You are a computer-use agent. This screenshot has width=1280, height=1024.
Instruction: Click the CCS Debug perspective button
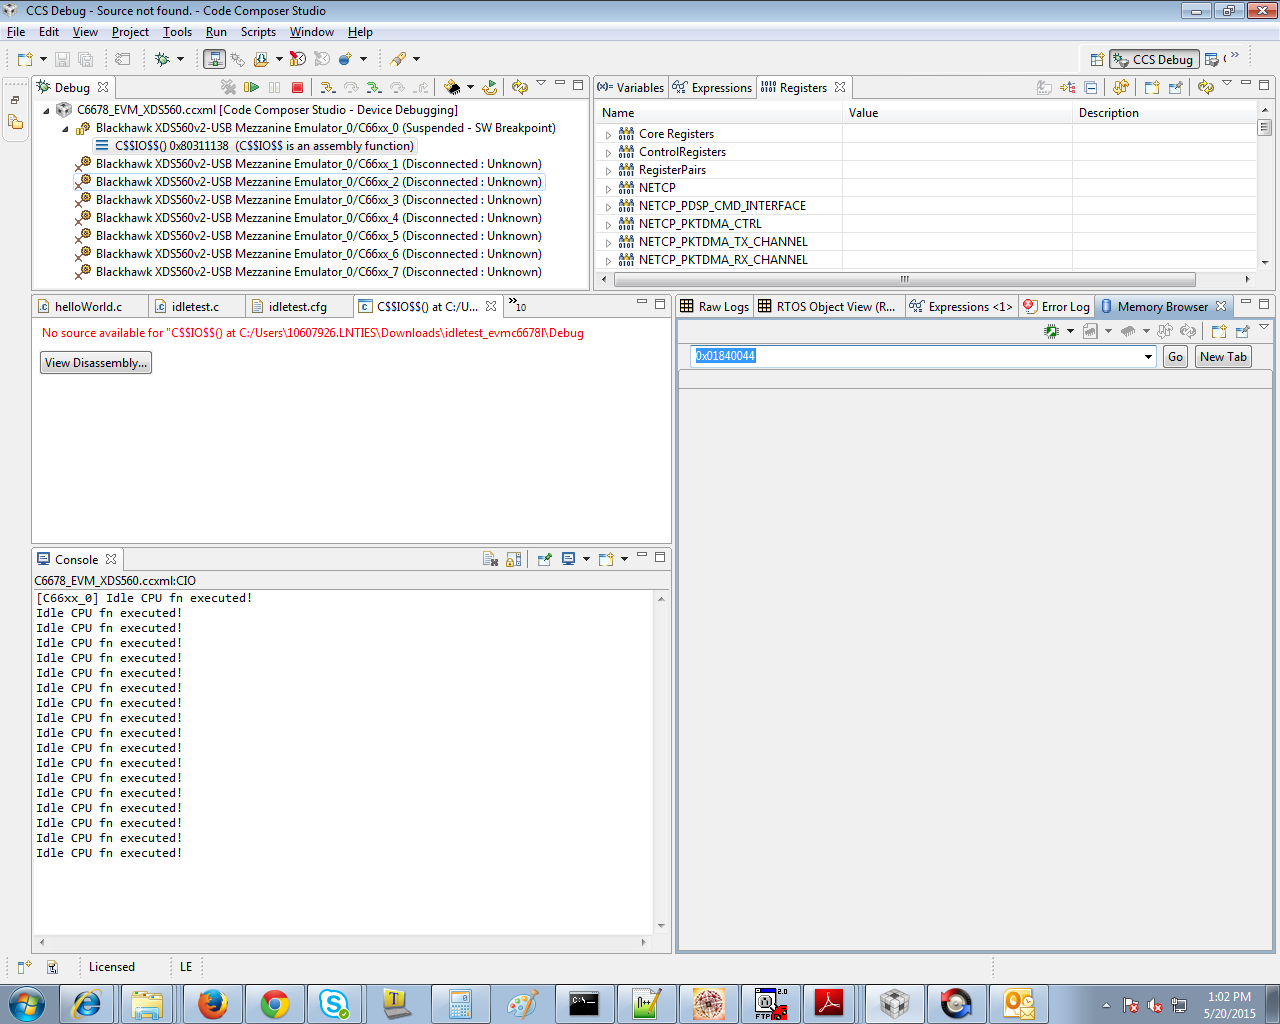1154,59
